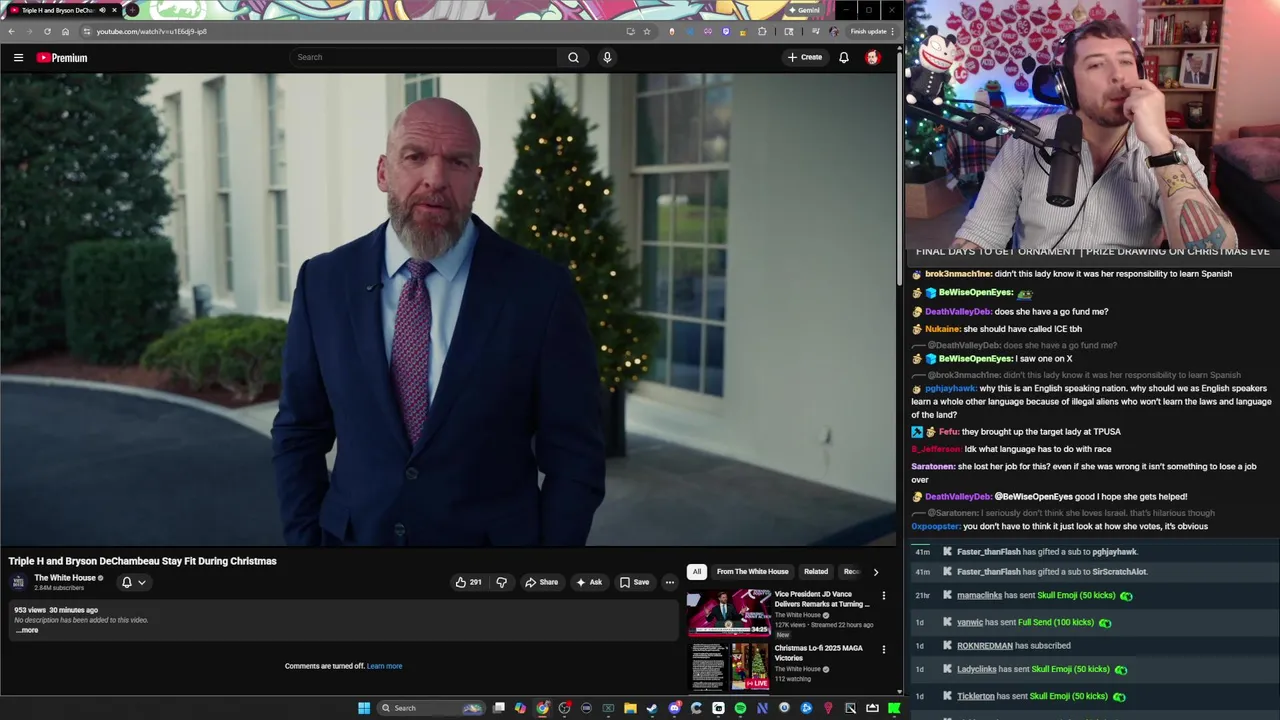Select the From The White House chip
1280x720 pixels.
pos(752,572)
